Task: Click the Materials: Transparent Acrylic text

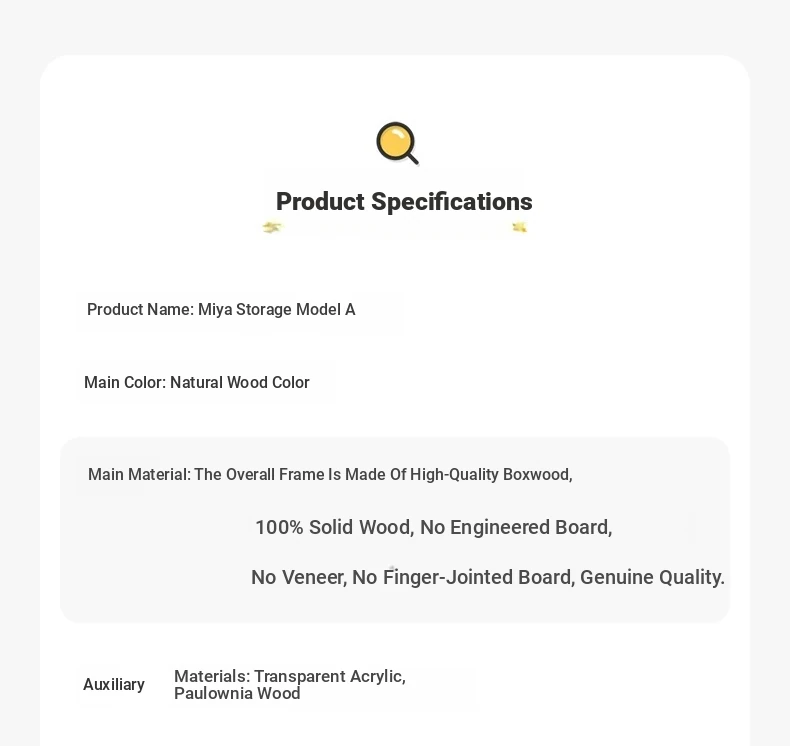Action: (x=290, y=676)
